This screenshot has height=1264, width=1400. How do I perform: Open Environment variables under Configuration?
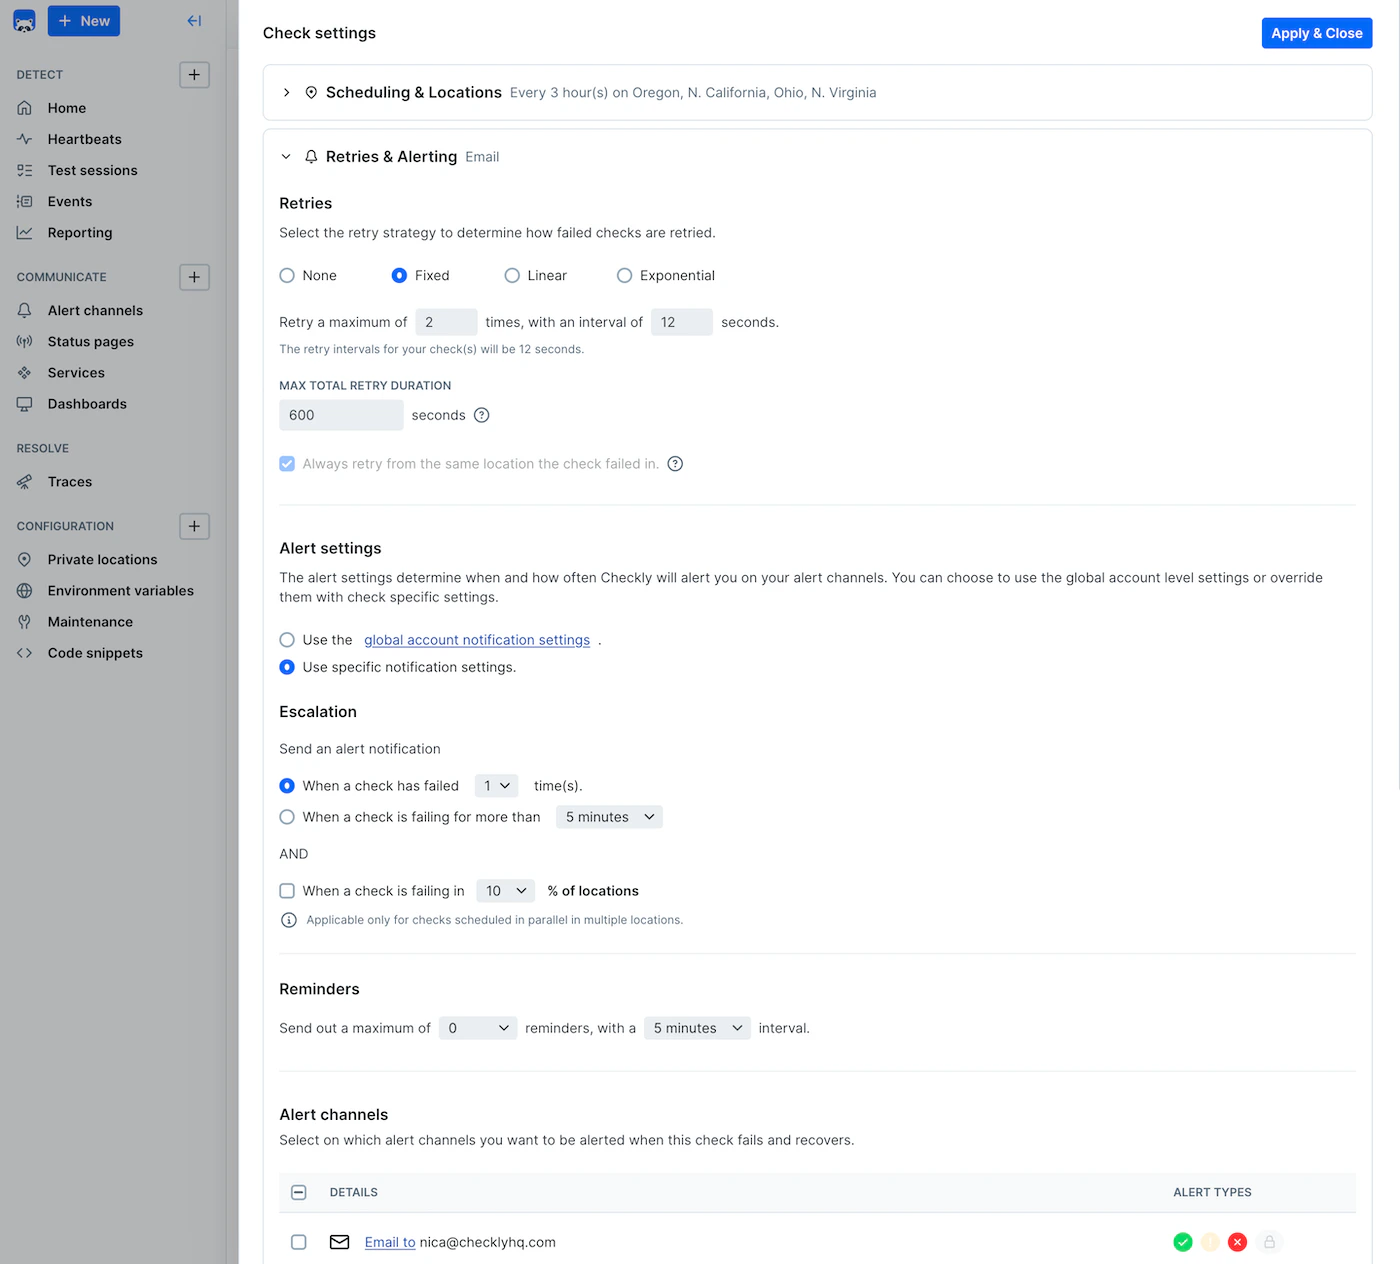pos(121,590)
